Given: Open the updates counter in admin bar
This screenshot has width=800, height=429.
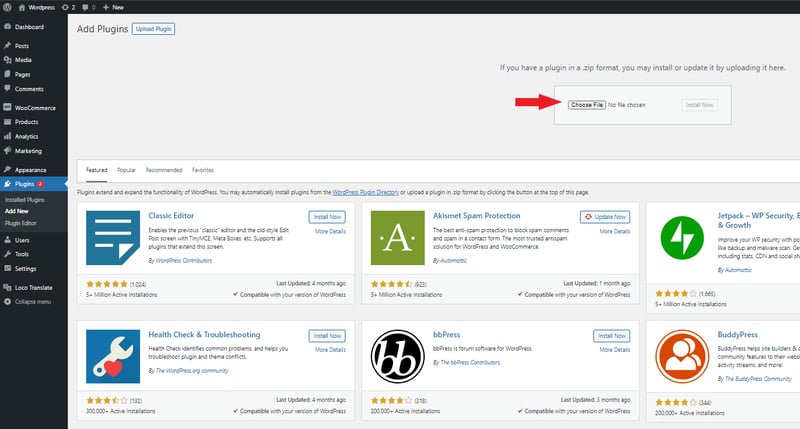Looking at the screenshot, I should [68, 7].
